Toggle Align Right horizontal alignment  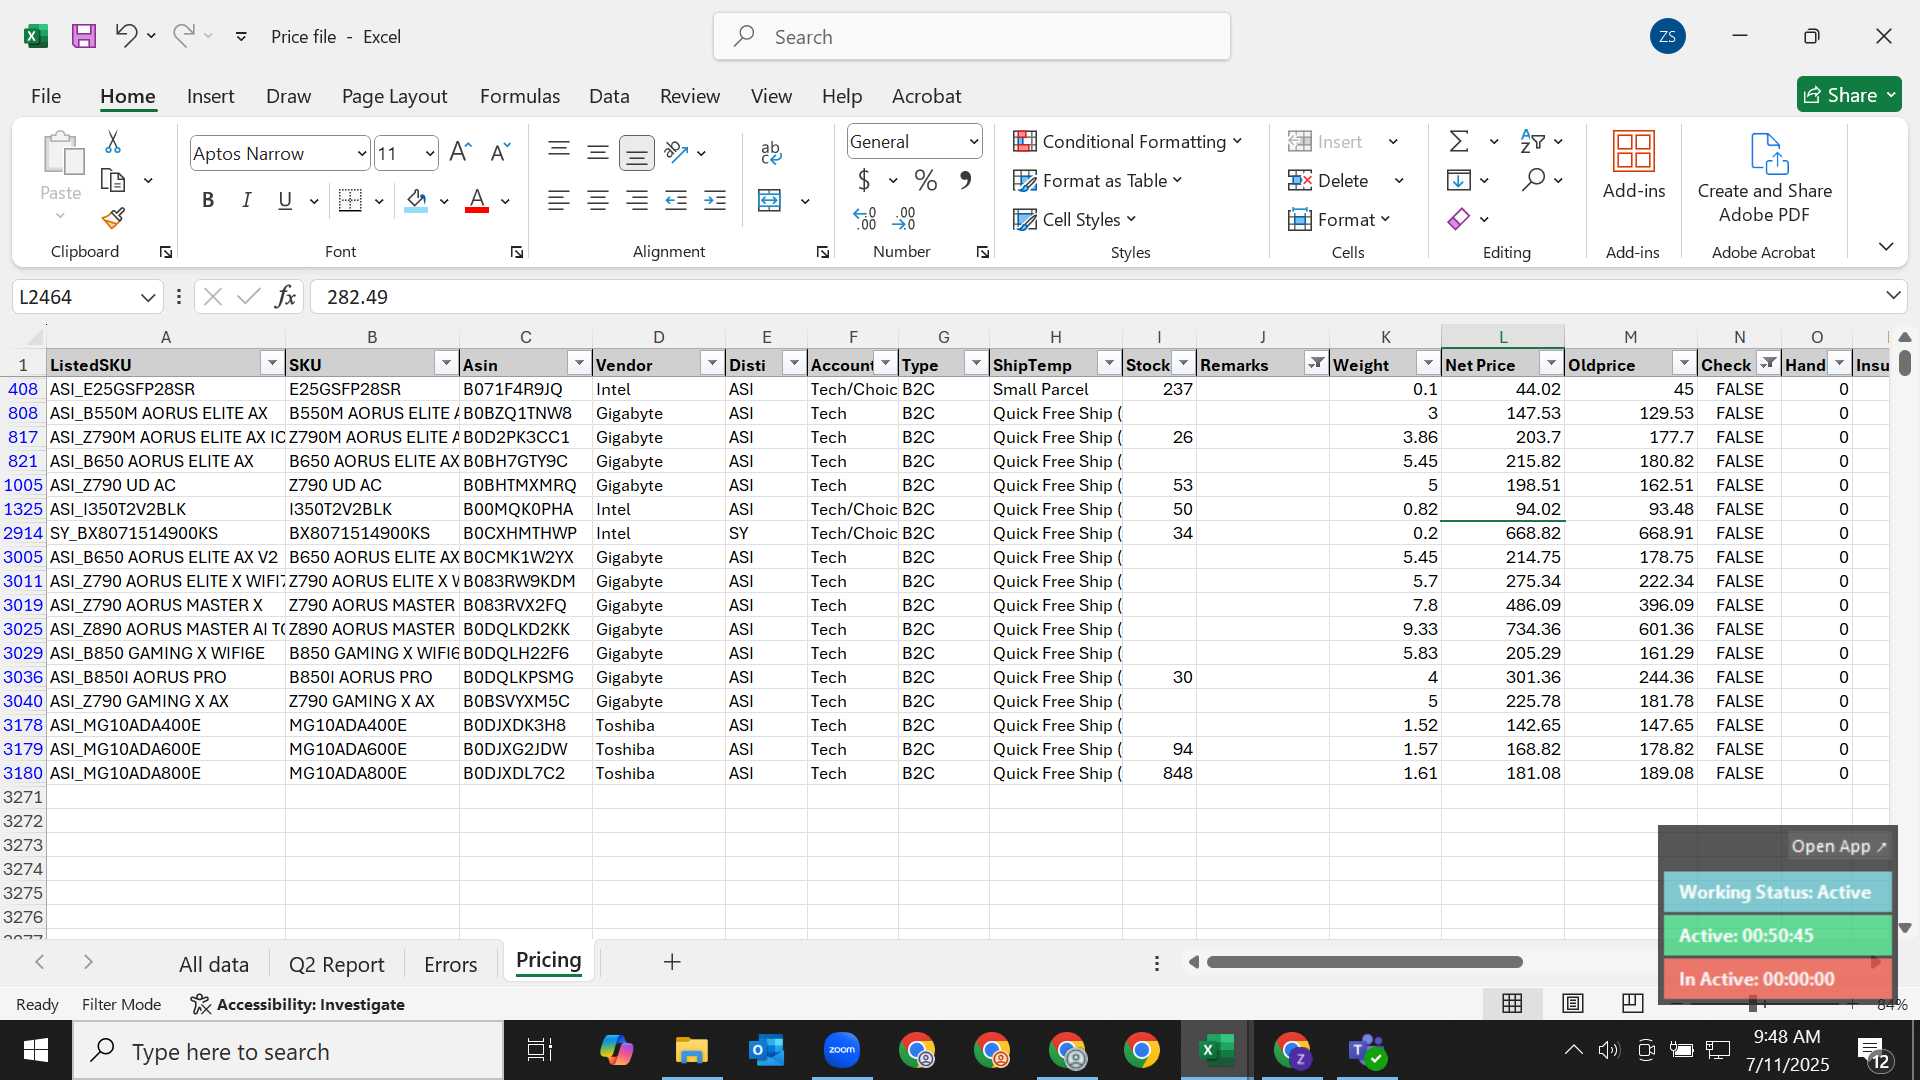[637, 201]
